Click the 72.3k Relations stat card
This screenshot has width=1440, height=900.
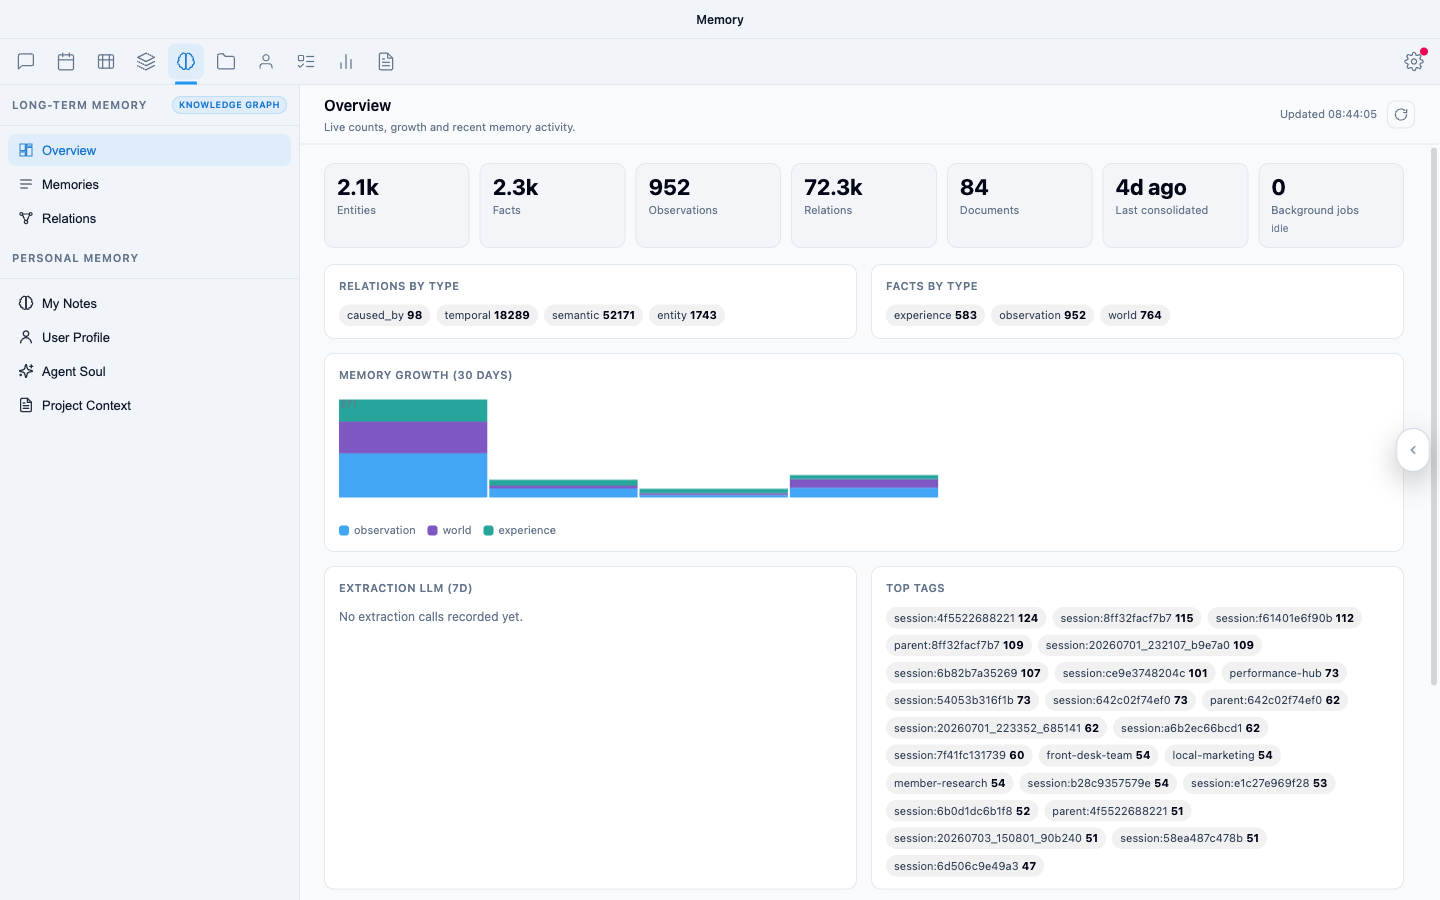(x=864, y=205)
